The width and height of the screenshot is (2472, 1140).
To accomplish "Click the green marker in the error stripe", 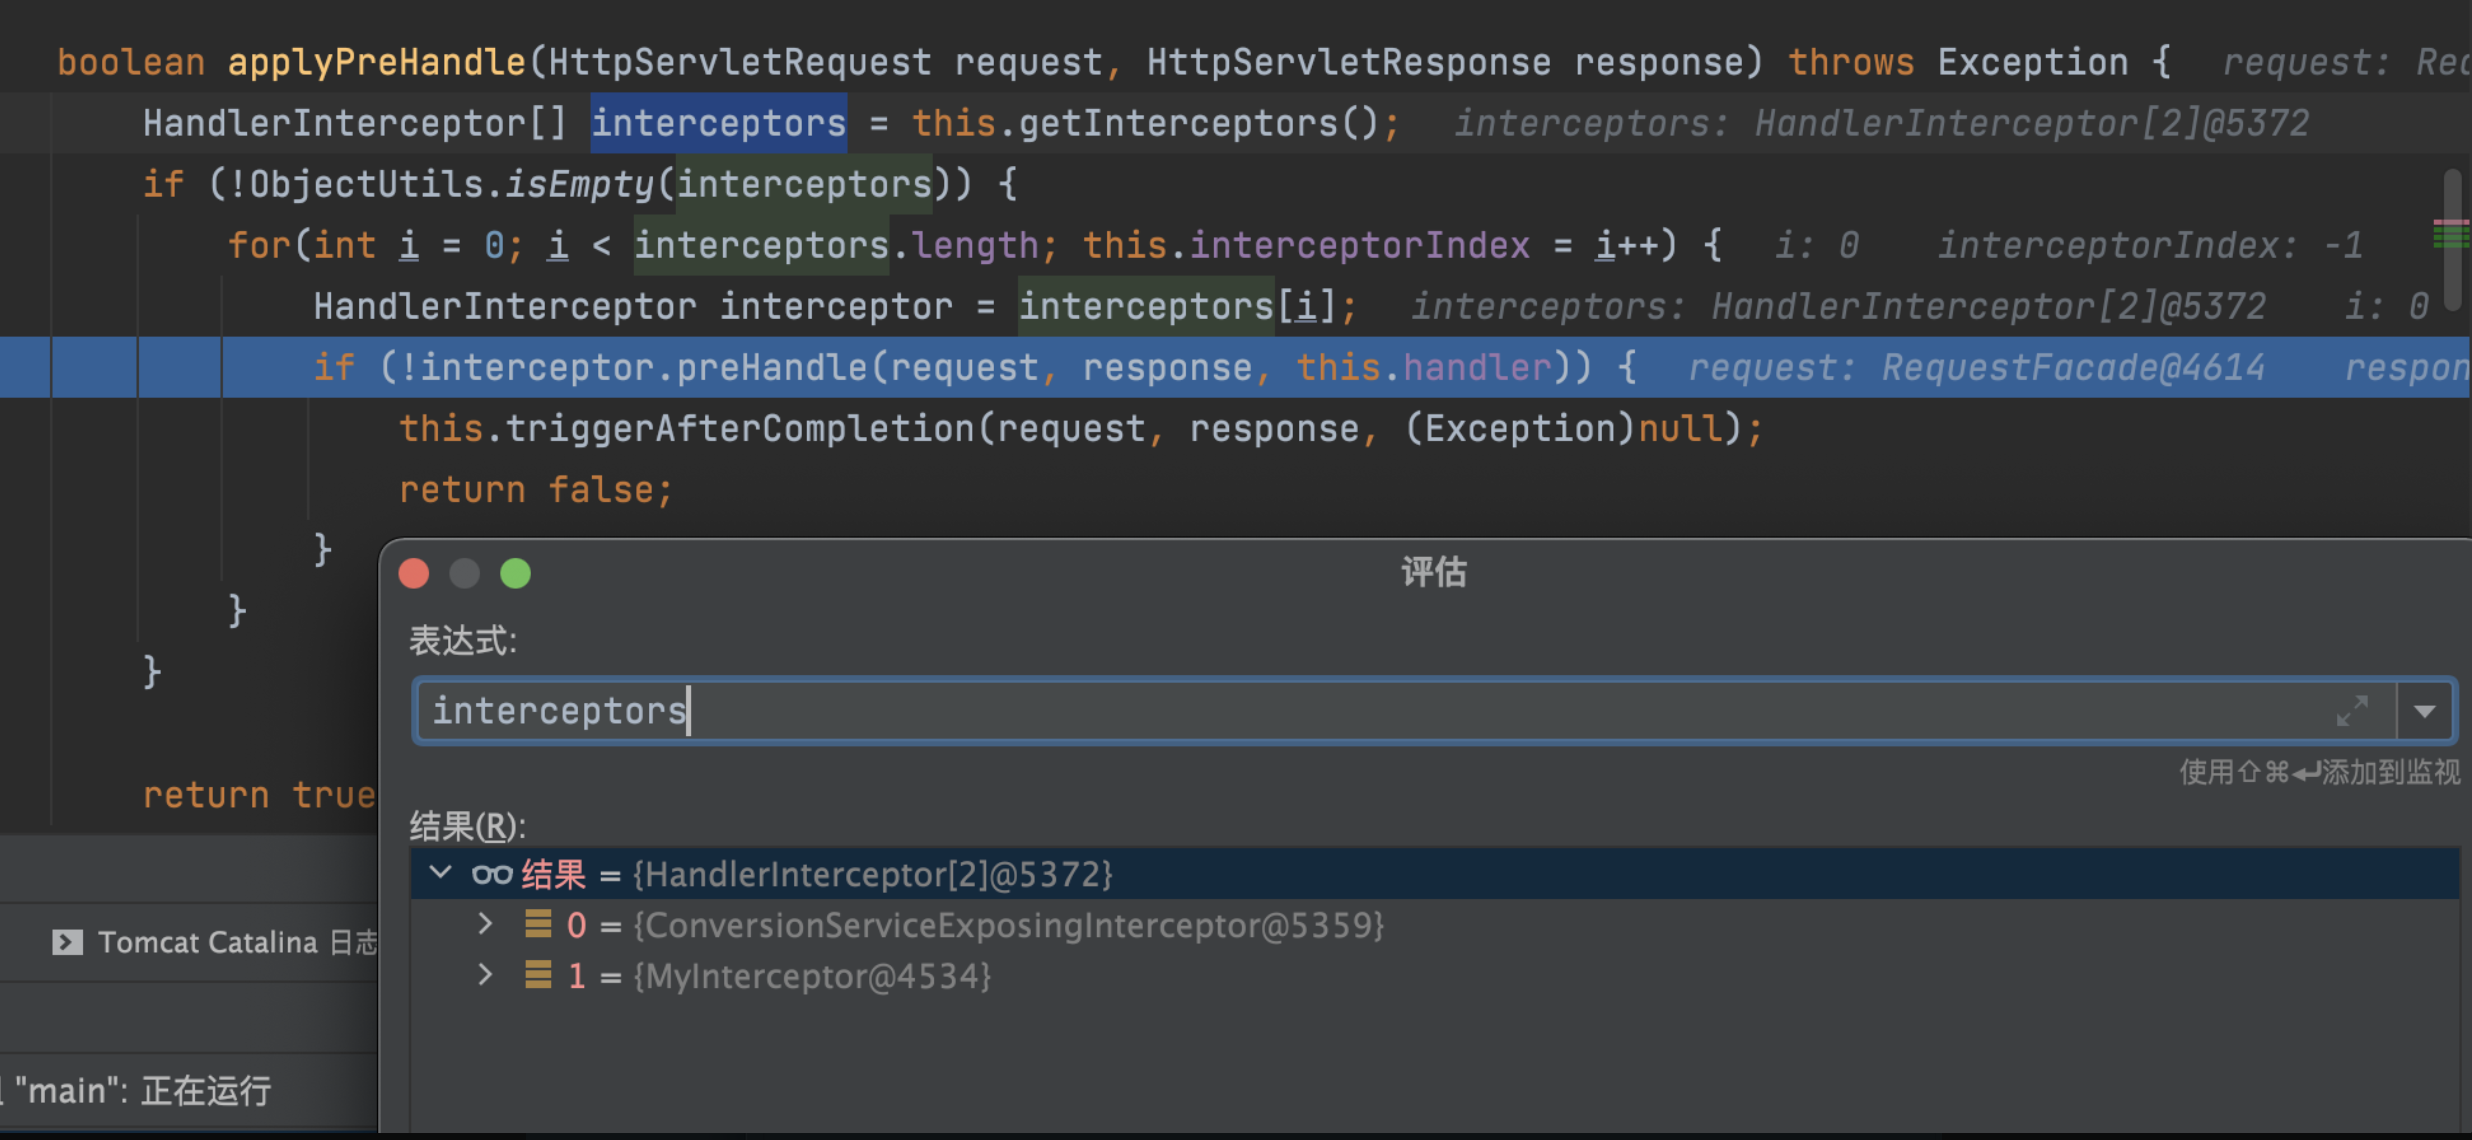I will (2449, 237).
